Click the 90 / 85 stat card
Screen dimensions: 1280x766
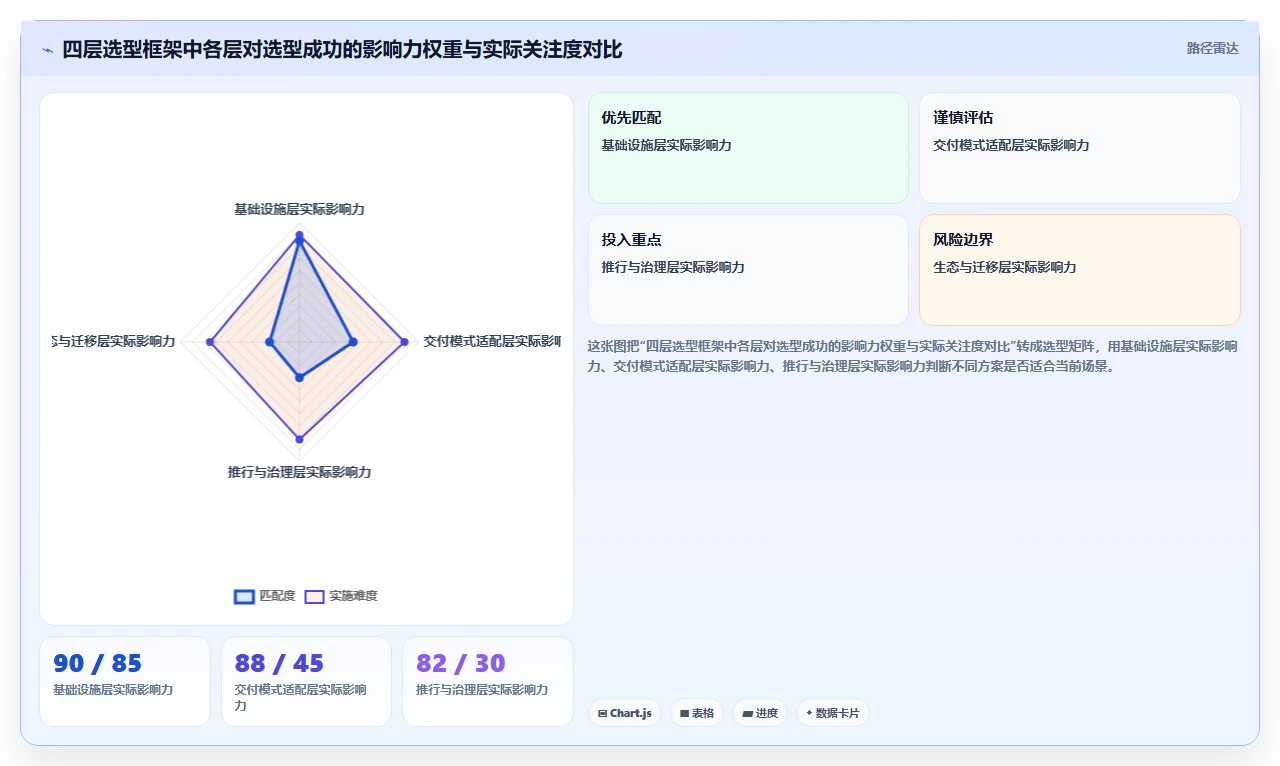(125, 681)
